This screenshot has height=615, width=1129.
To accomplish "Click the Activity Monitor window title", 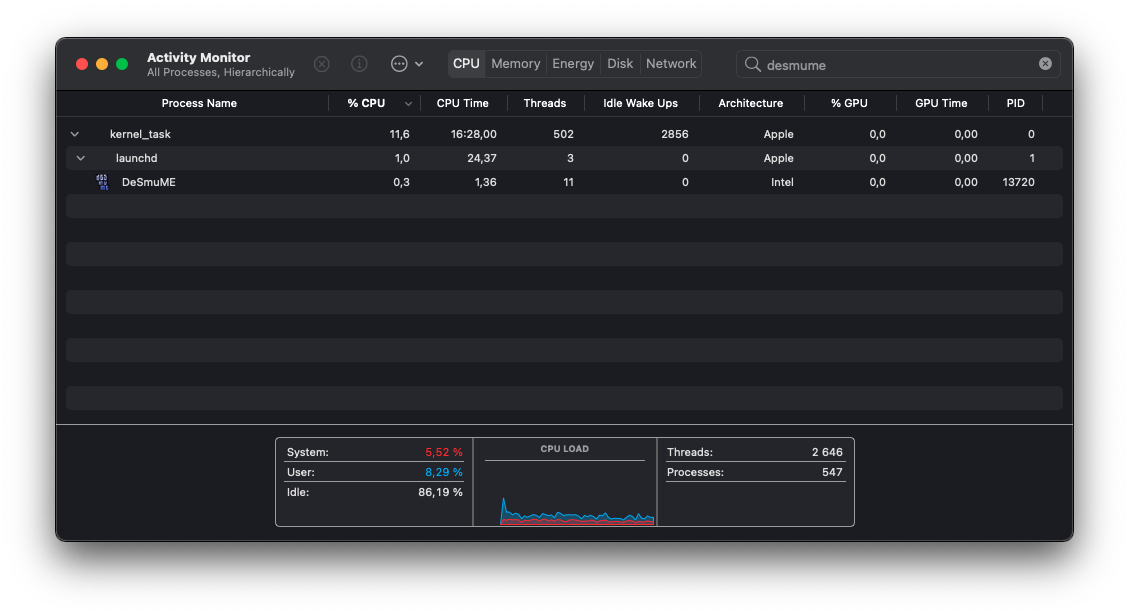I will (x=198, y=58).
